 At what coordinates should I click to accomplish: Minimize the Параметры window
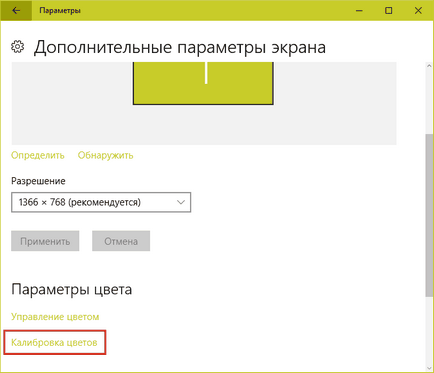359,11
